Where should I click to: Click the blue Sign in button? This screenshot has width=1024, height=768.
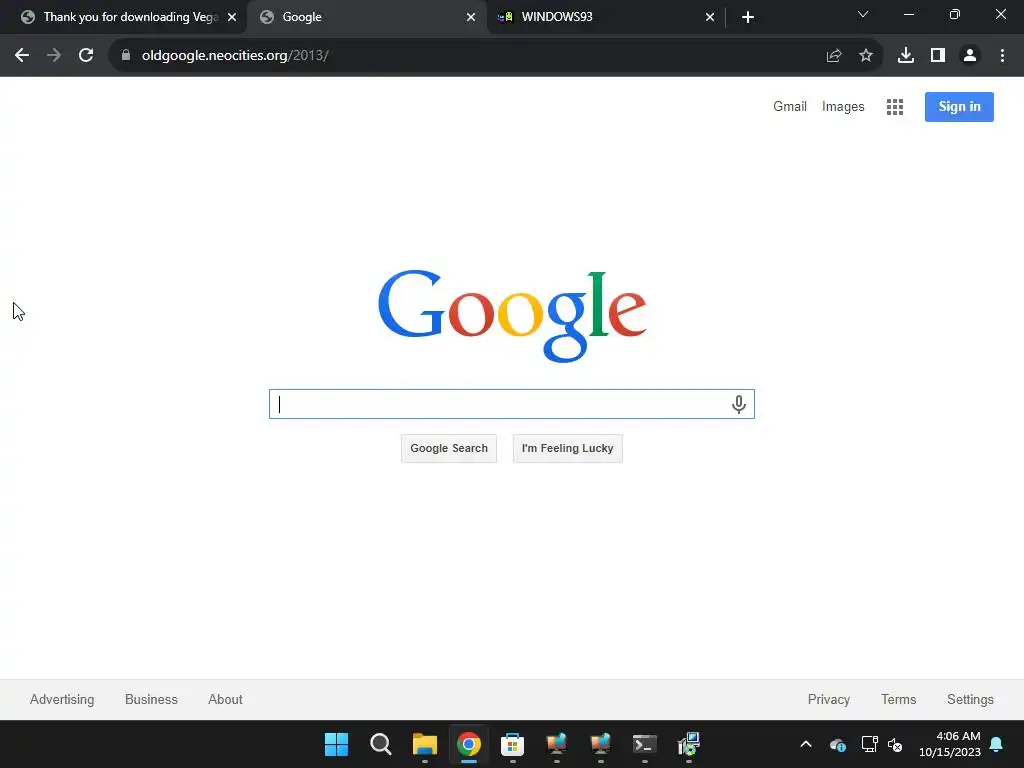pyautogui.click(x=959, y=107)
